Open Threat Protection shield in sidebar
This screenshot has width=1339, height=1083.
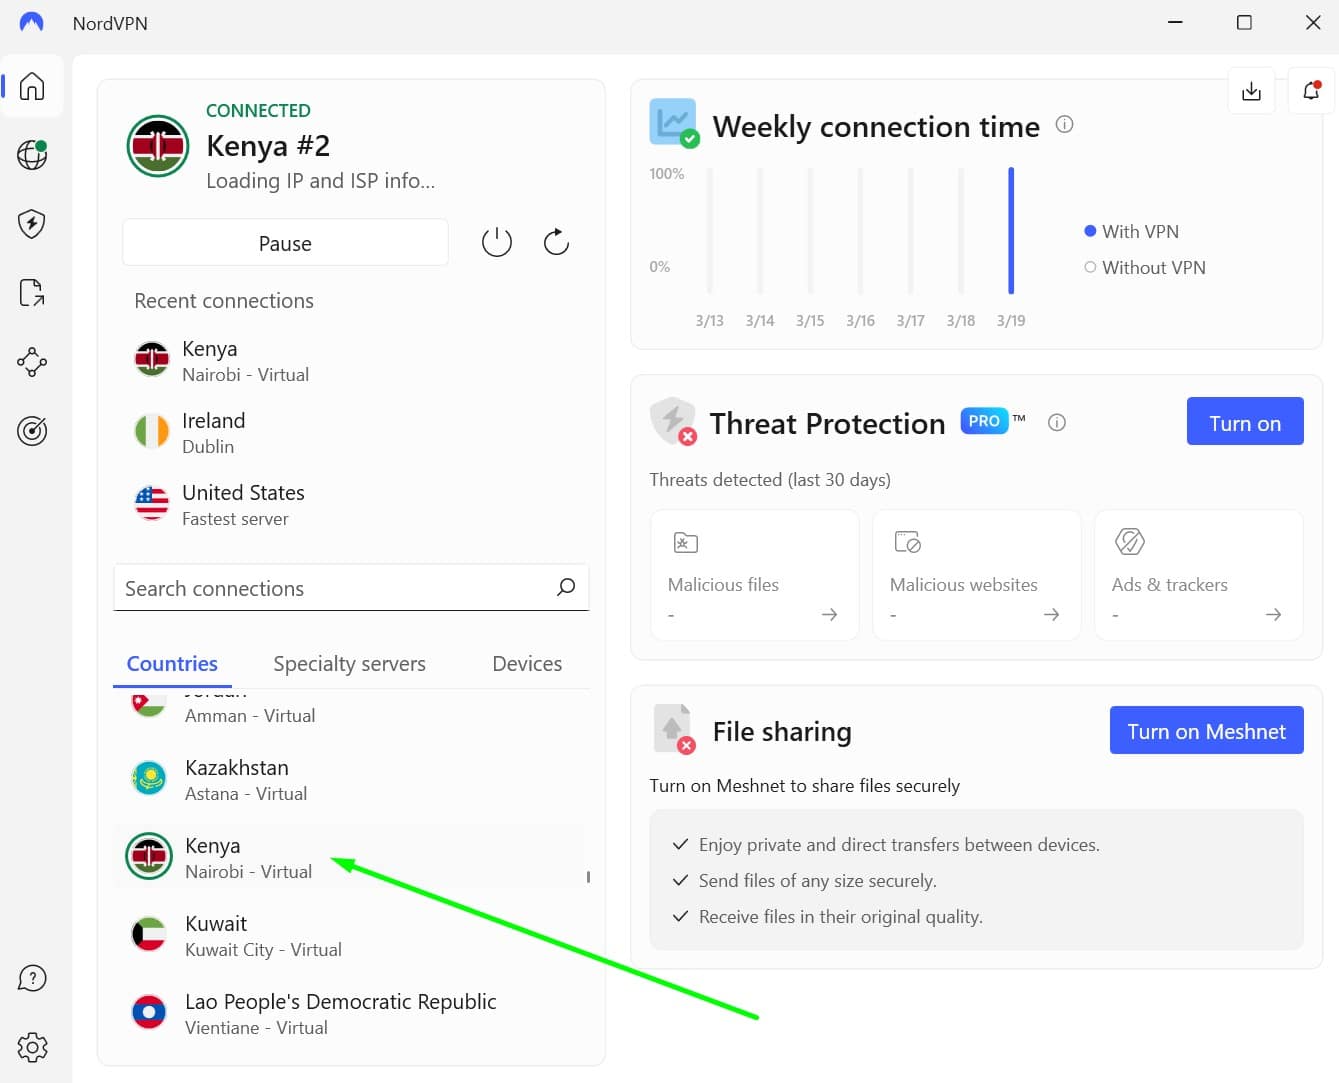tap(32, 224)
